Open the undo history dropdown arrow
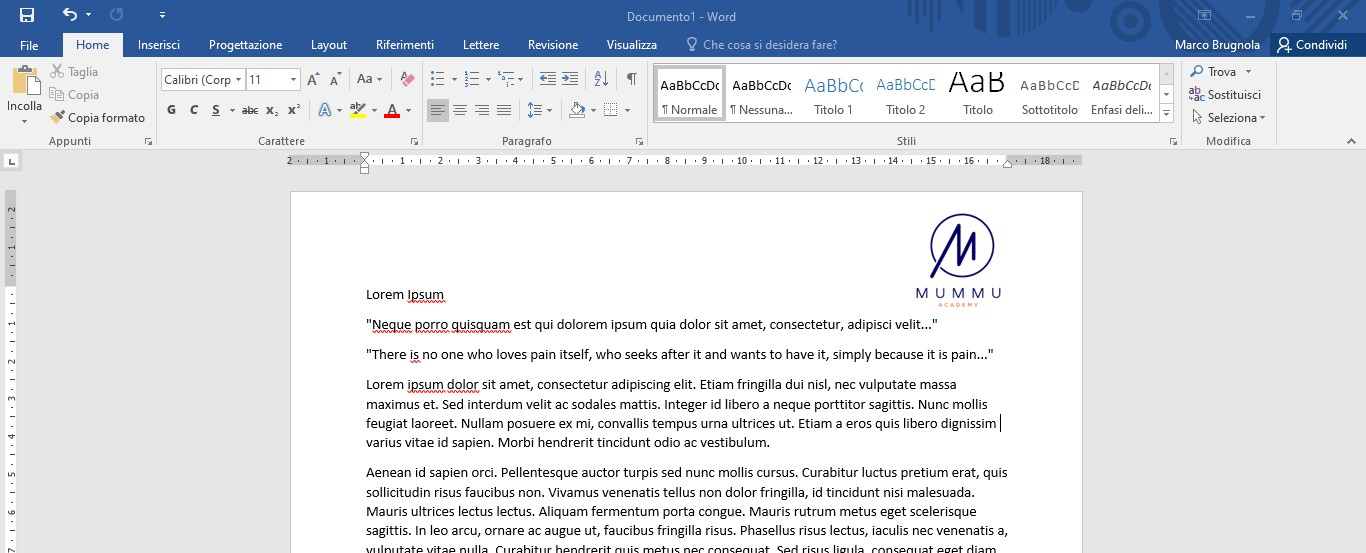 89,15
